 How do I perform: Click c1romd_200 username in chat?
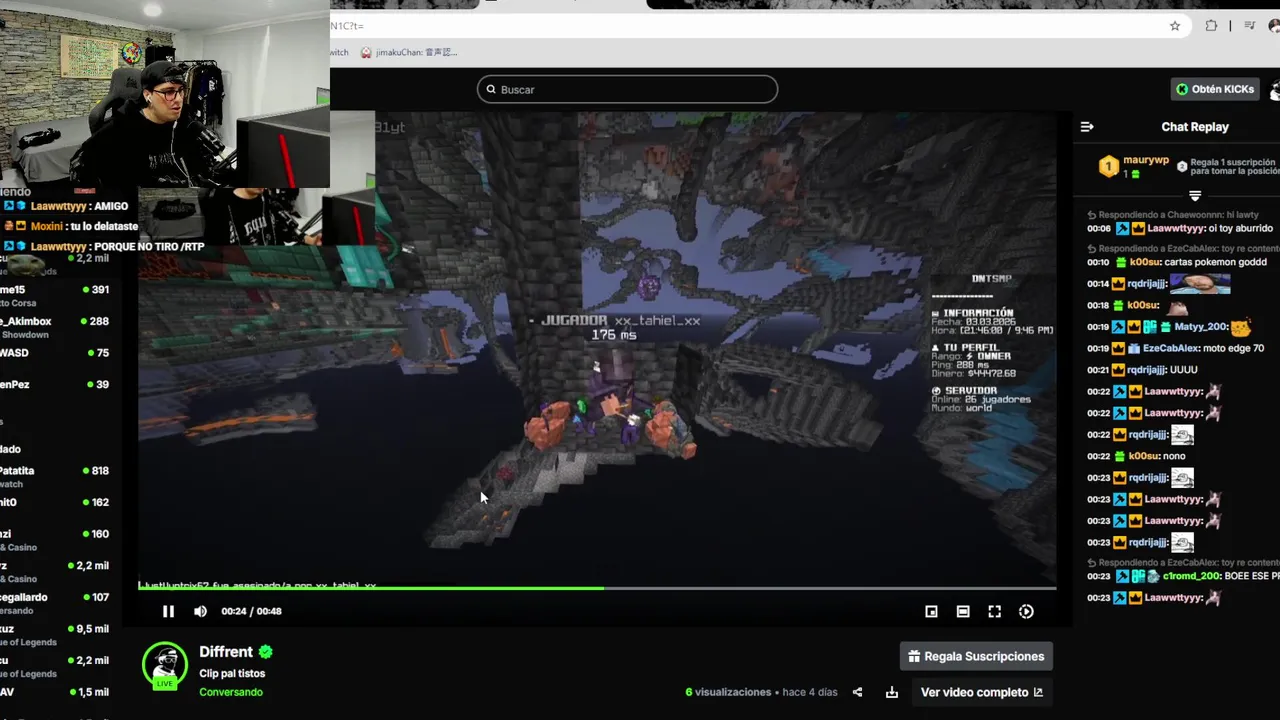tap(1191, 576)
